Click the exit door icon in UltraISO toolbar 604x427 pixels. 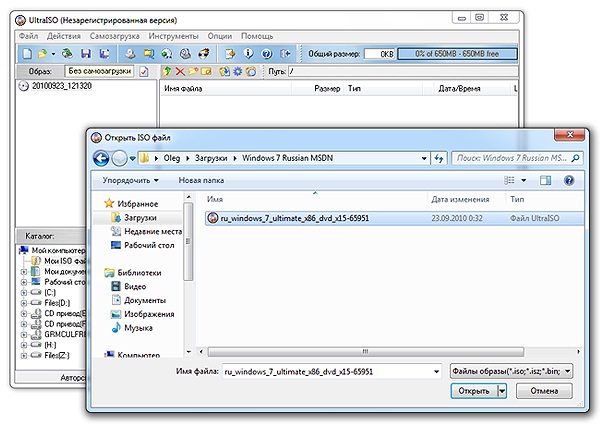point(285,54)
